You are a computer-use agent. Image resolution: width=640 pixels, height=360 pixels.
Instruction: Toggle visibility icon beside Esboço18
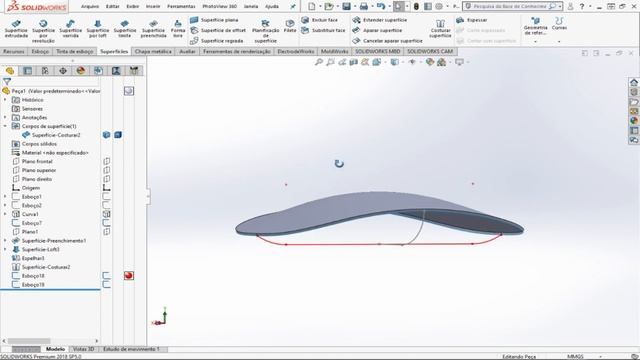(107, 276)
